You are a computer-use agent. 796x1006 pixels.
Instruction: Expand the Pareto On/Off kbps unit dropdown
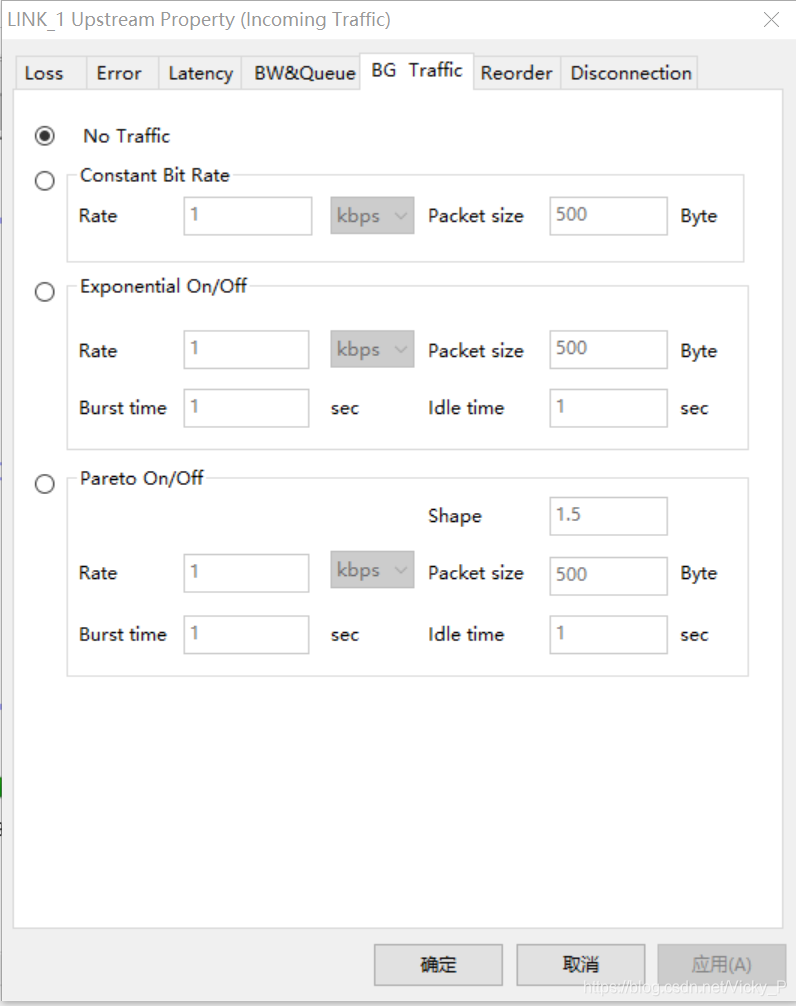click(372, 570)
